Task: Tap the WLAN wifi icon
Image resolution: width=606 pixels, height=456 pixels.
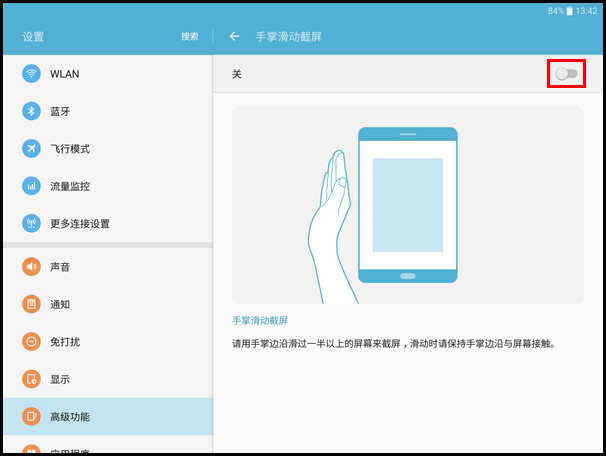Action: tap(31, 73)
